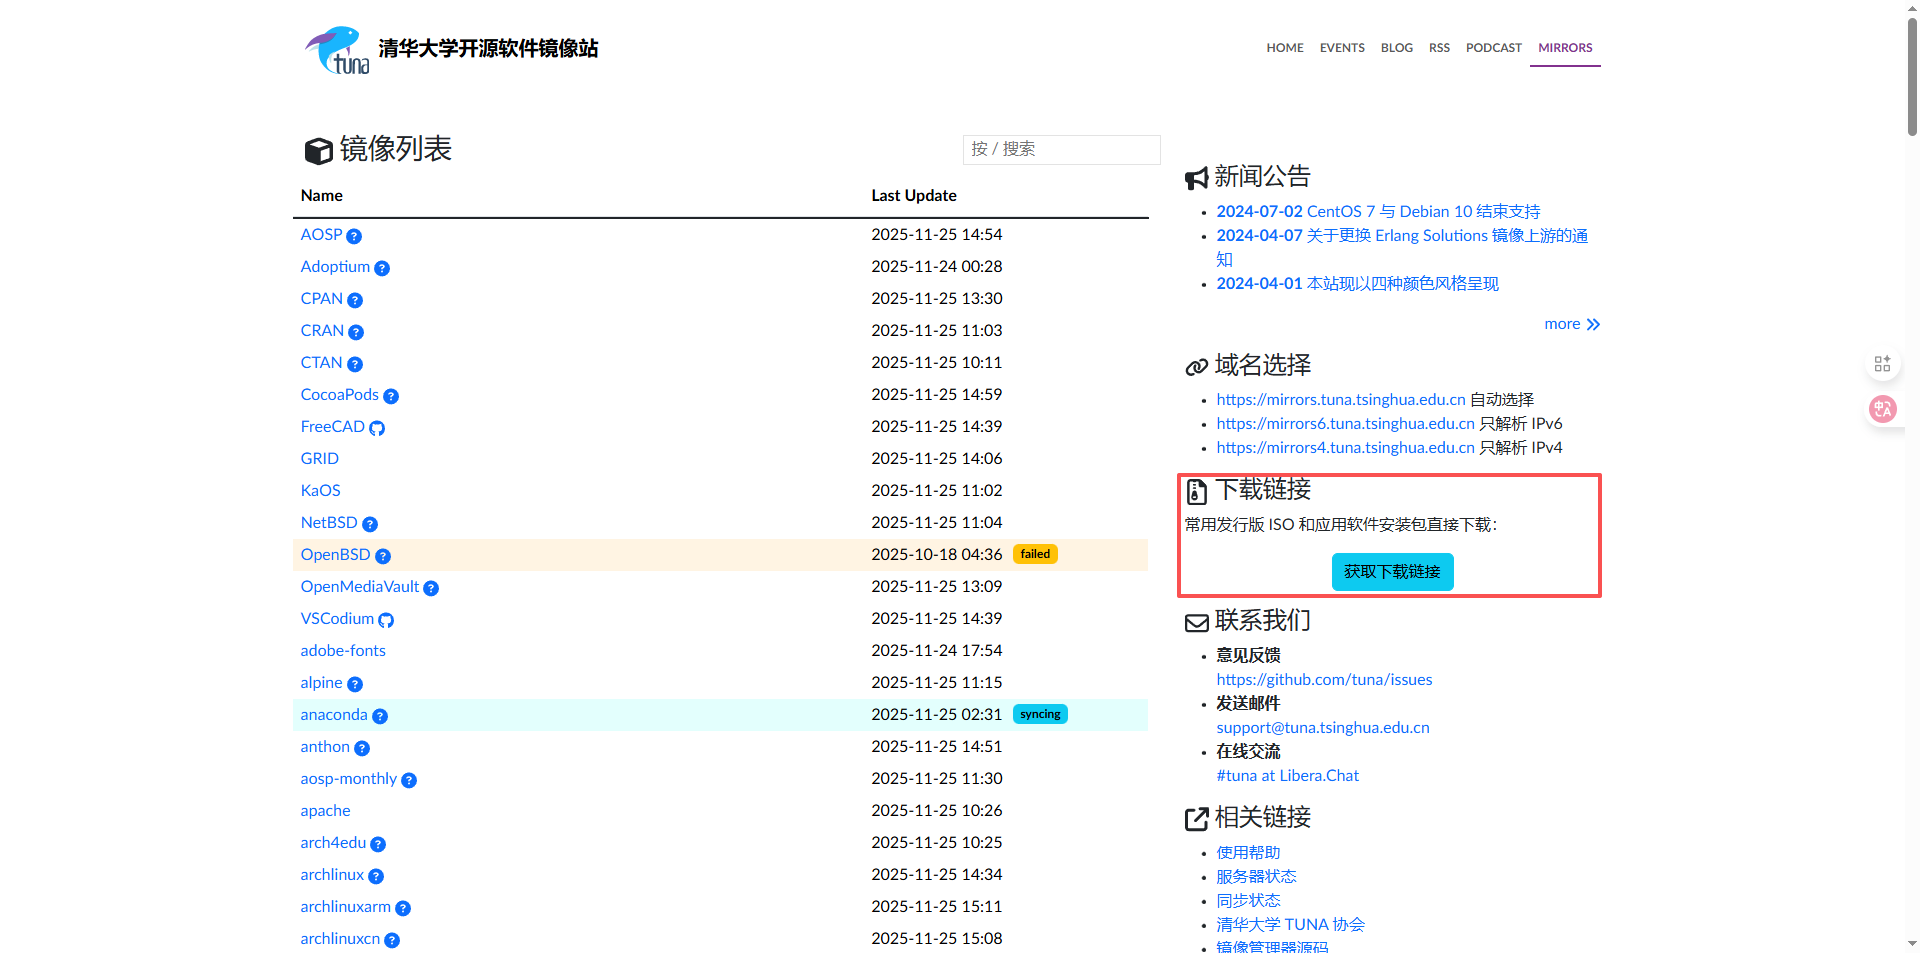
Task: Open the help icon next to OpenBSD
Action: click(383, 556)
